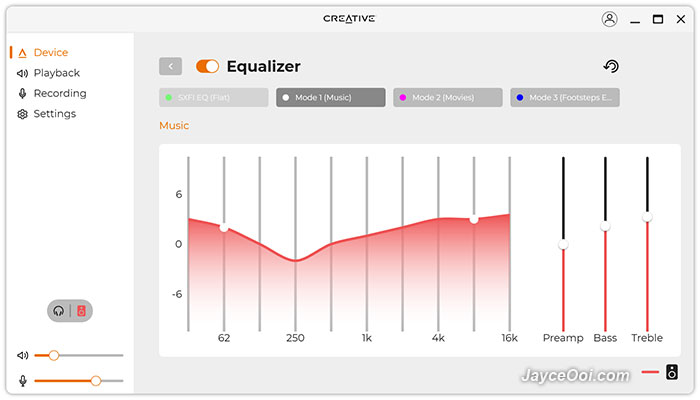This screenshot has width=700, height=400.
Task: Click the Preamp slider handle
Action: tap(563, 245)
